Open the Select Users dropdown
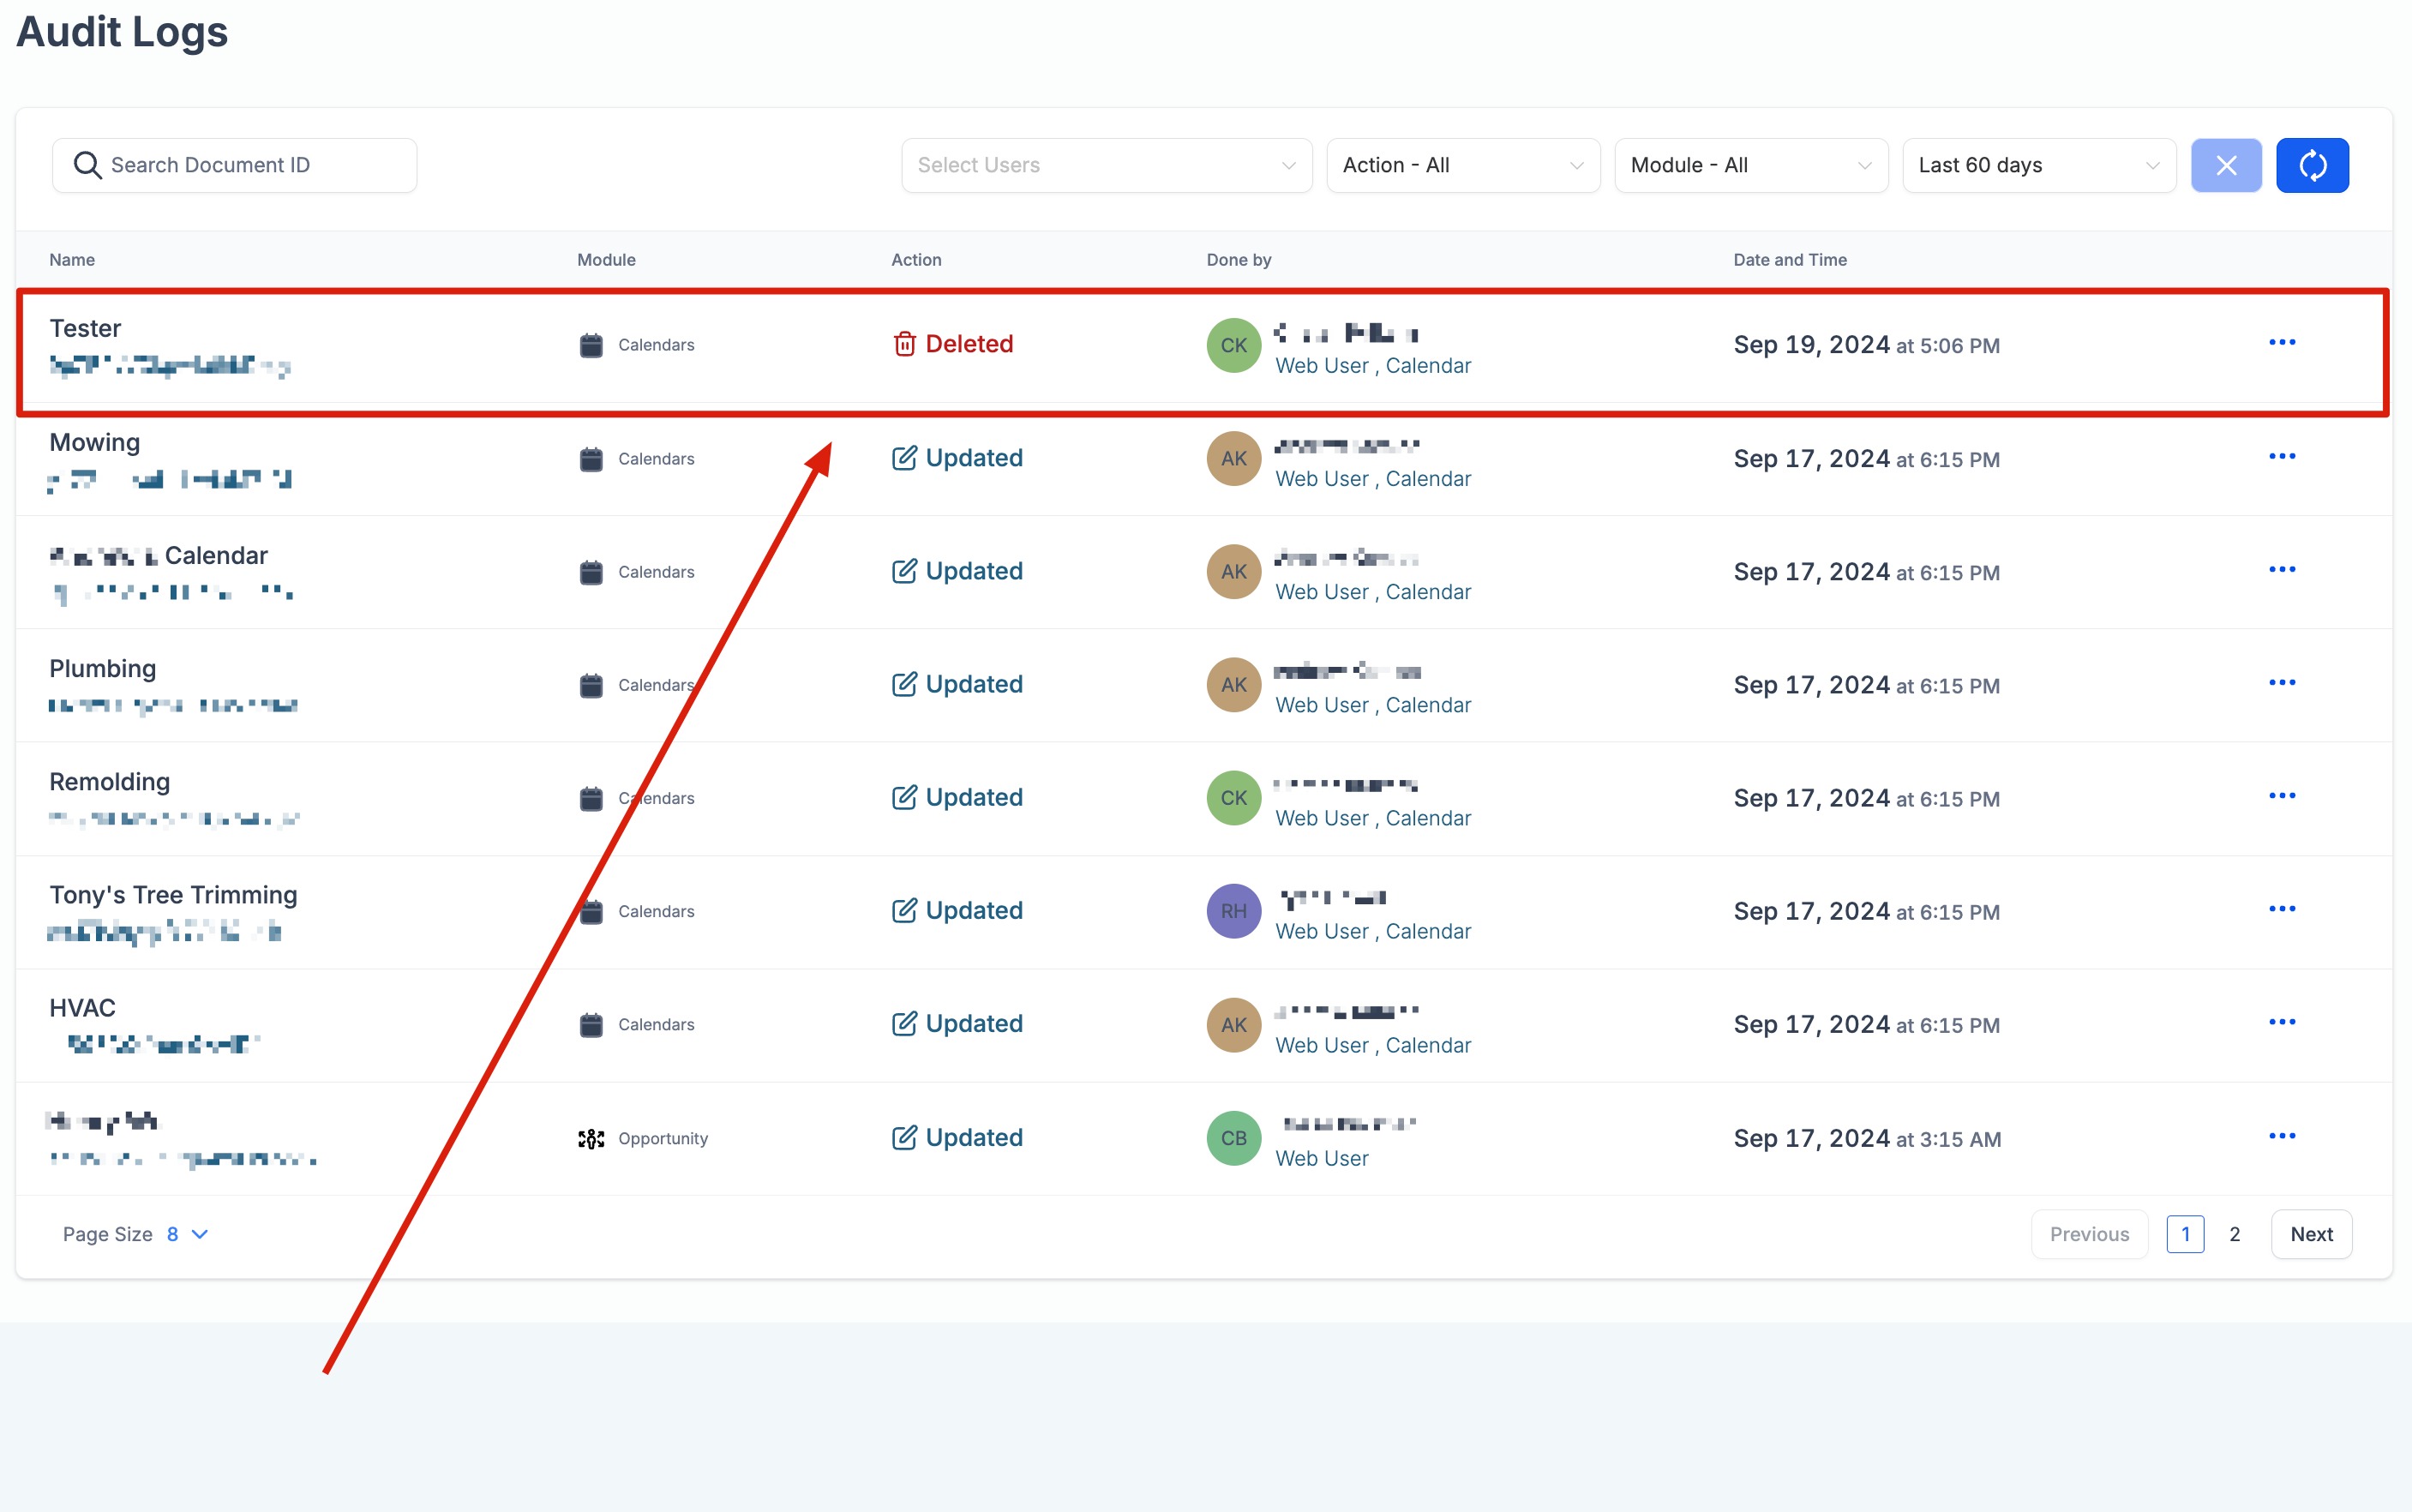 pos(1105,165)
